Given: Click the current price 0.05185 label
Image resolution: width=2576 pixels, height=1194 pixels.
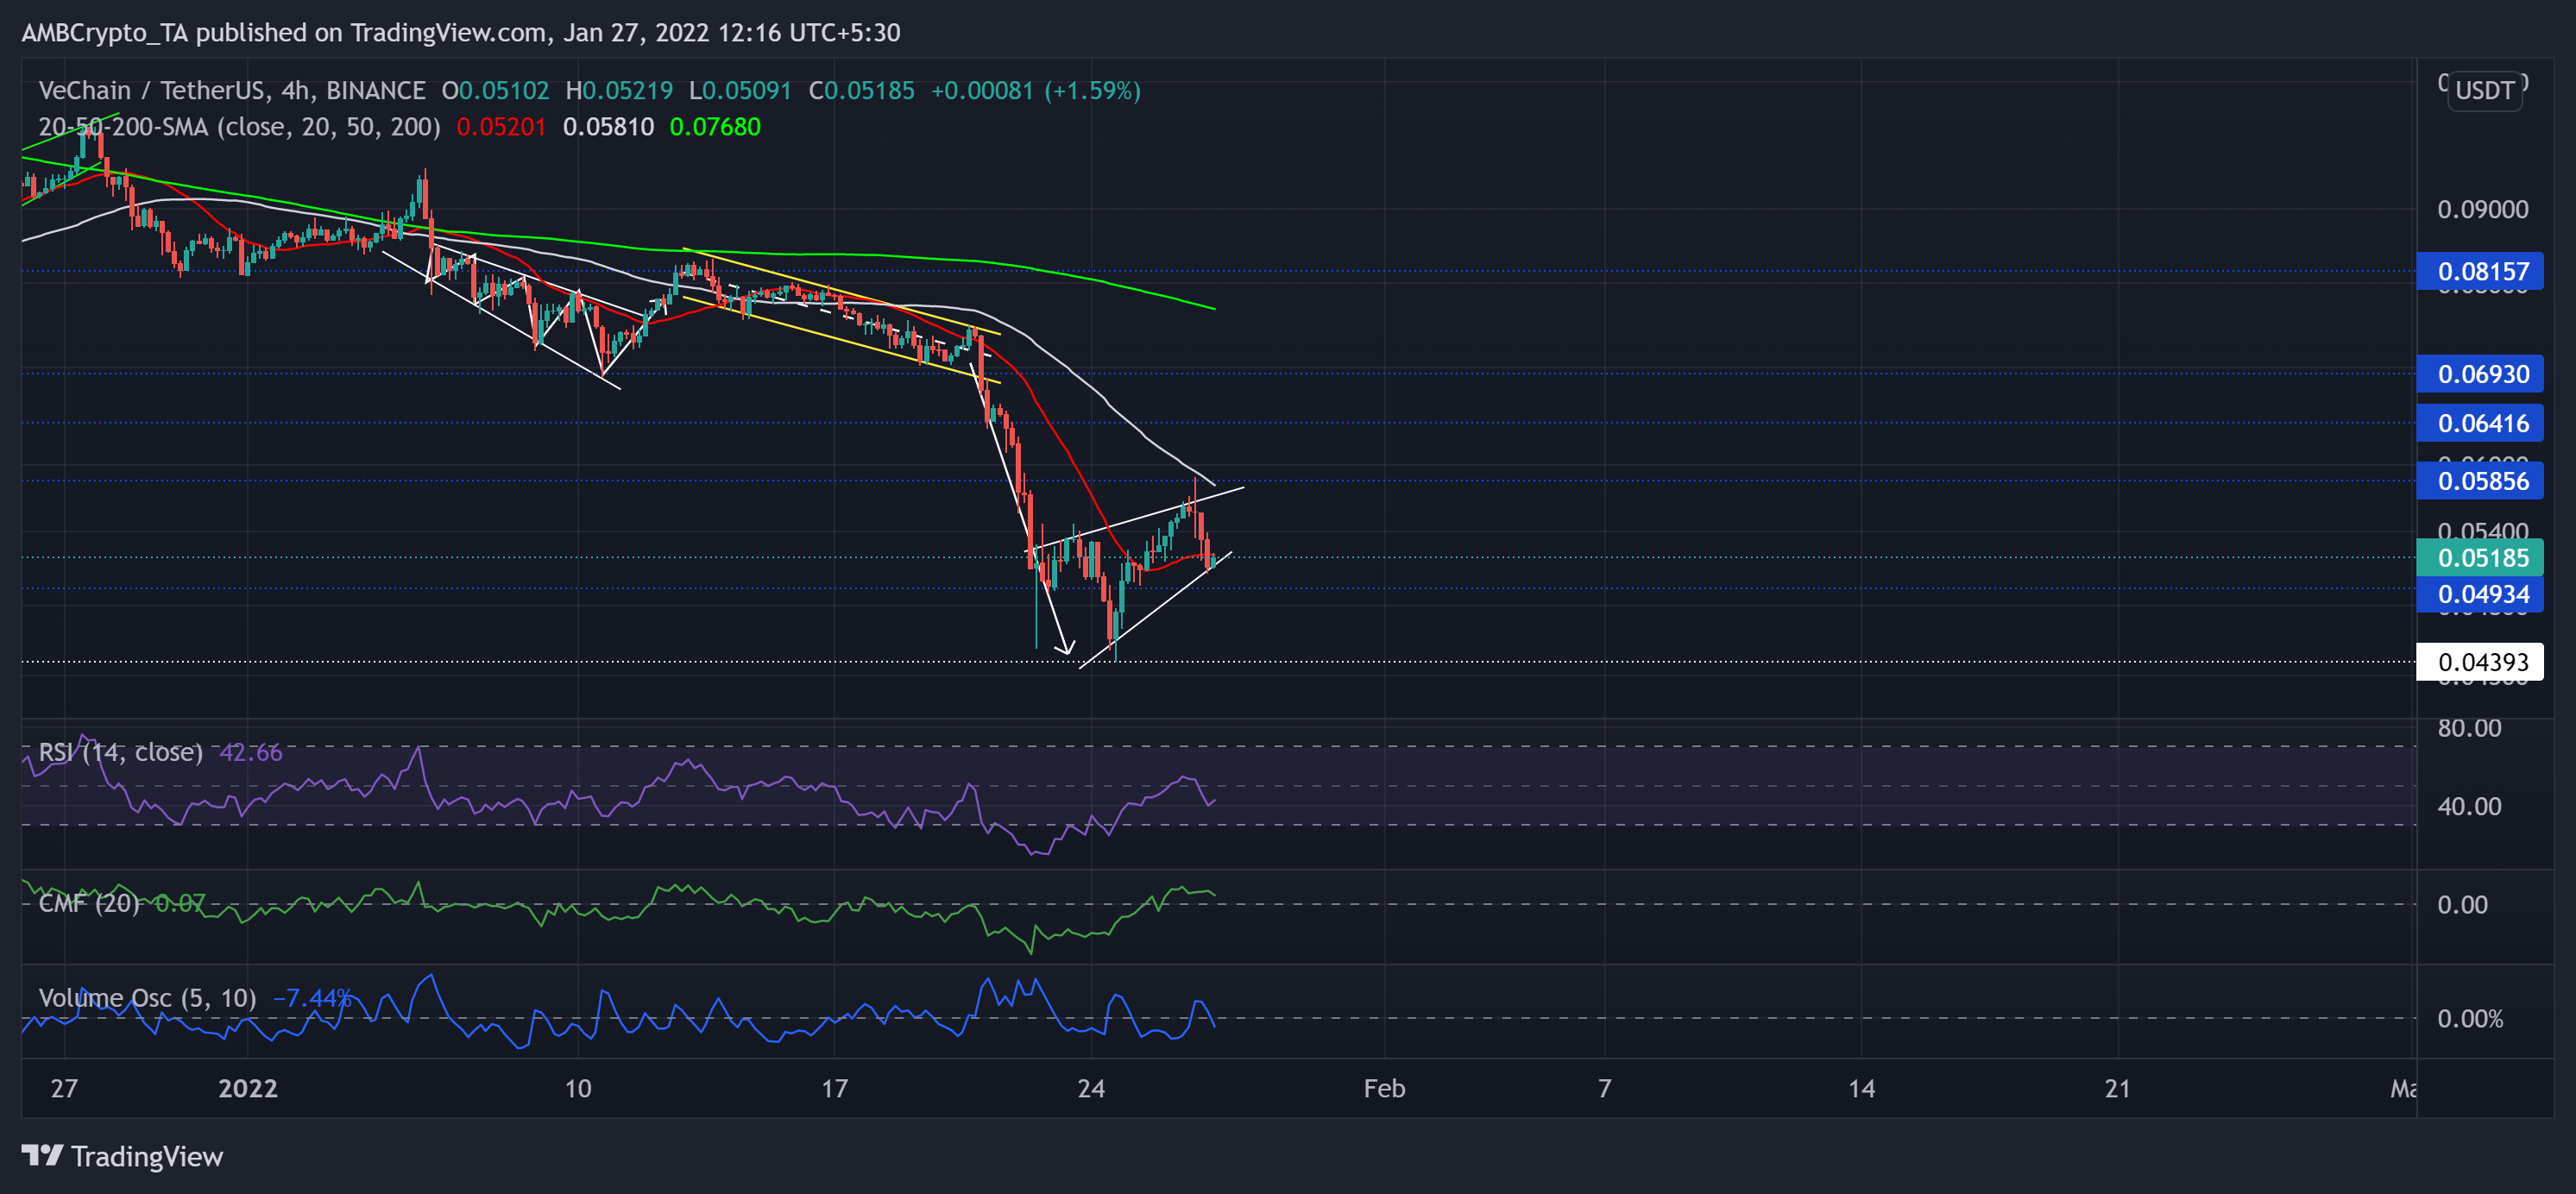Looking at the screenshot, I should [x=2479, y=558].
